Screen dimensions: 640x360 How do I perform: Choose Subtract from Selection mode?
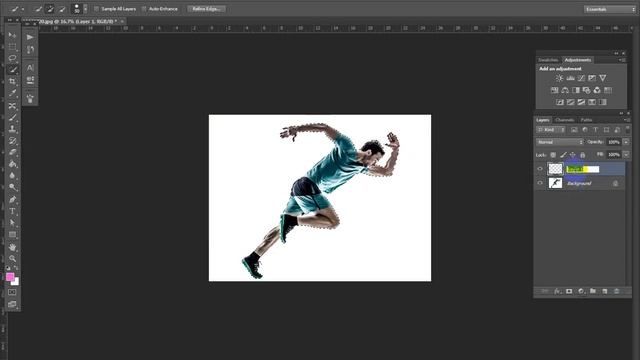point(62,9)
